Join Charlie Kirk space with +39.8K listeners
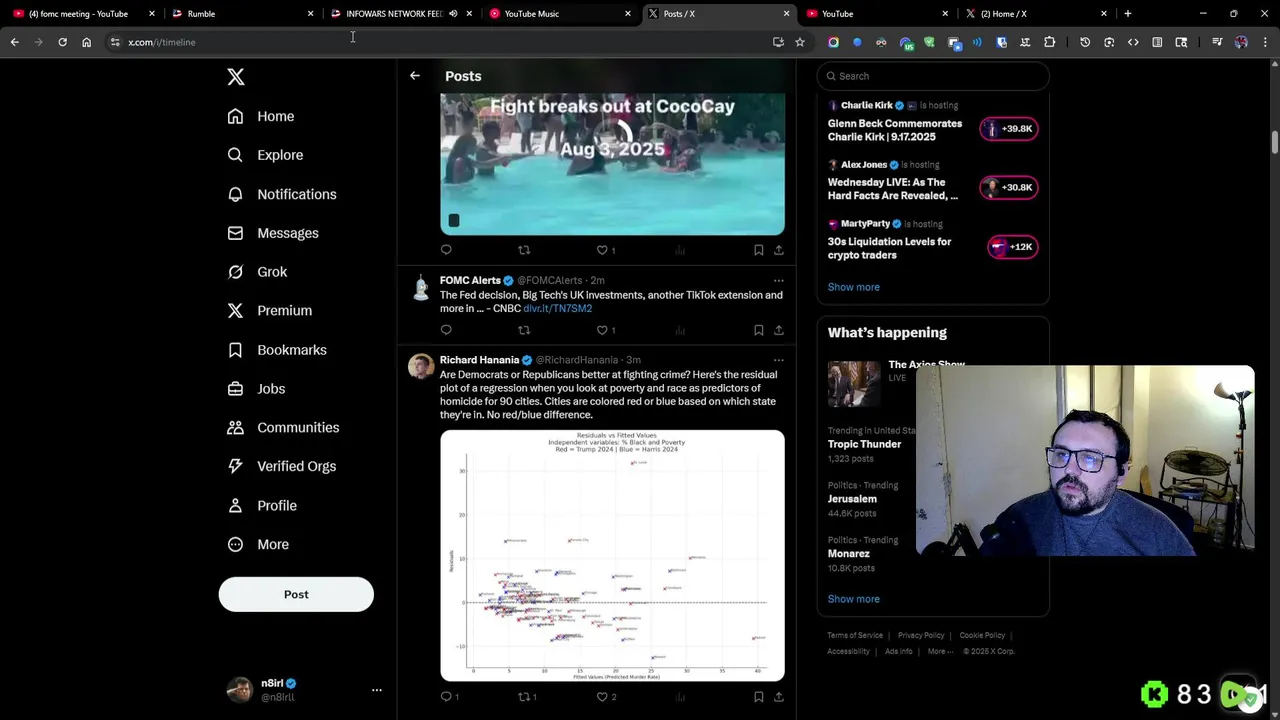Viewport: 1280px width, 720px height. pos(1009,129)
